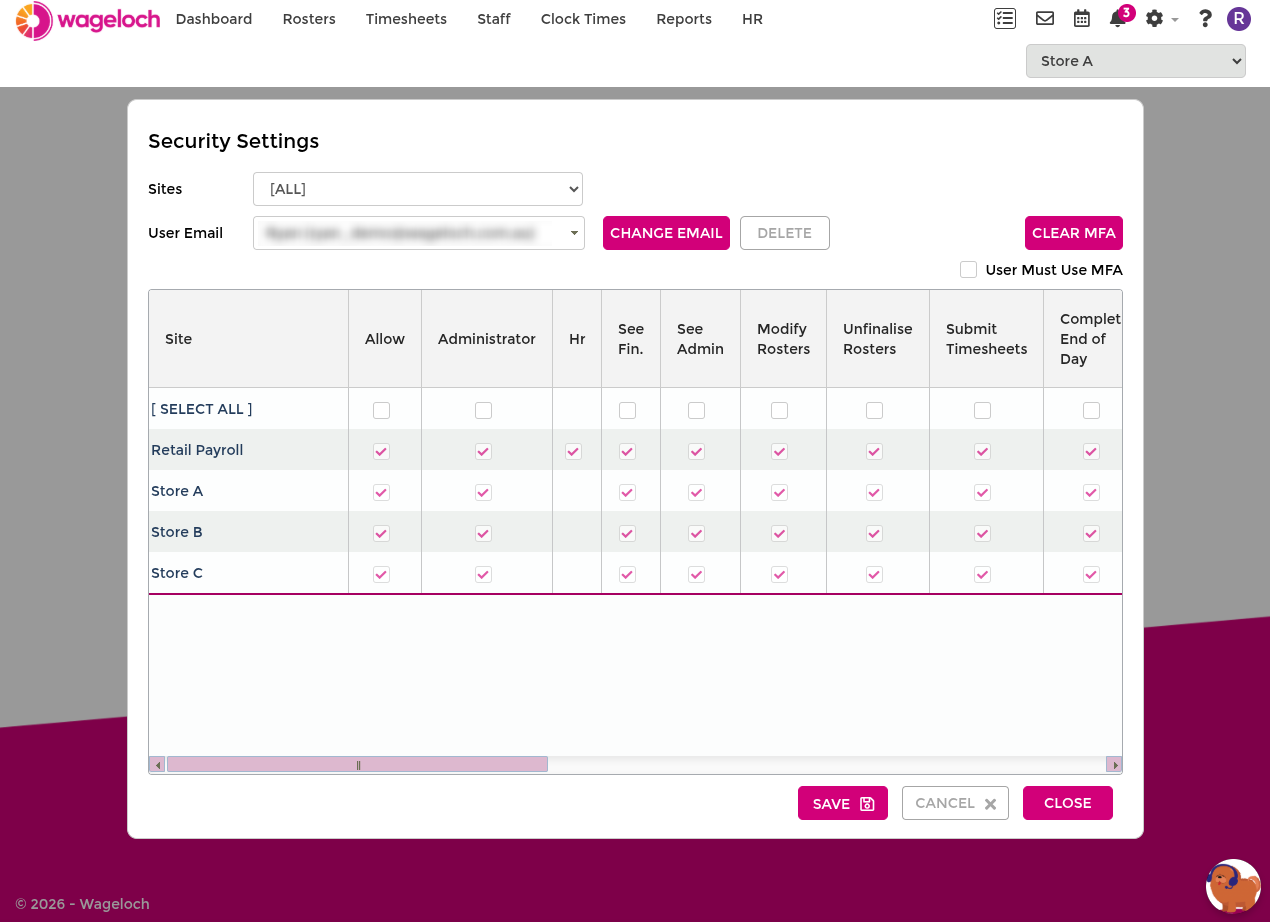Check Select All under See Fin. column
1270x922 pixels.
pyautogui.click(x=627, y=410)
